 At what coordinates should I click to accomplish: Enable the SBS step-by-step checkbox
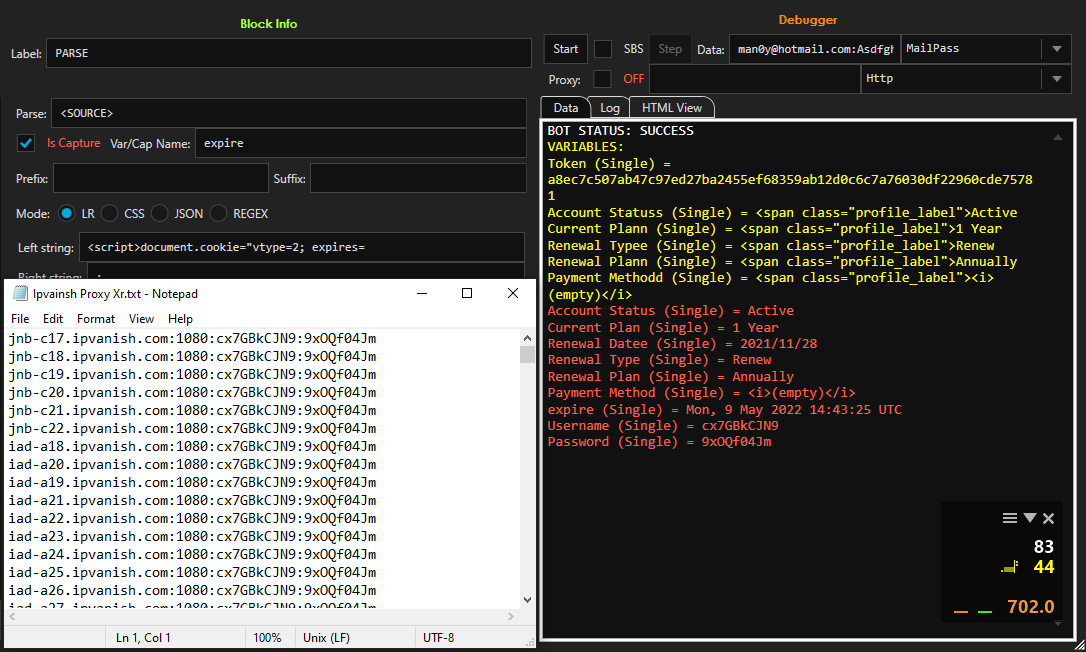pos(603,49)
